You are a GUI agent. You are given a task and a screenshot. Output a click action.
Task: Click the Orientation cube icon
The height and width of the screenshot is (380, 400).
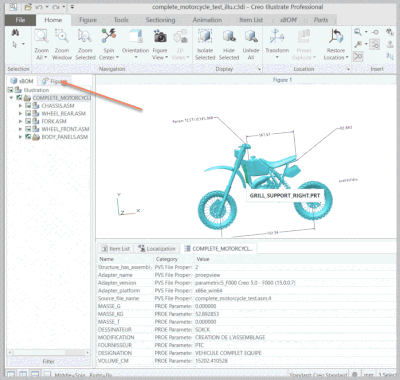[x=136, y=36]
